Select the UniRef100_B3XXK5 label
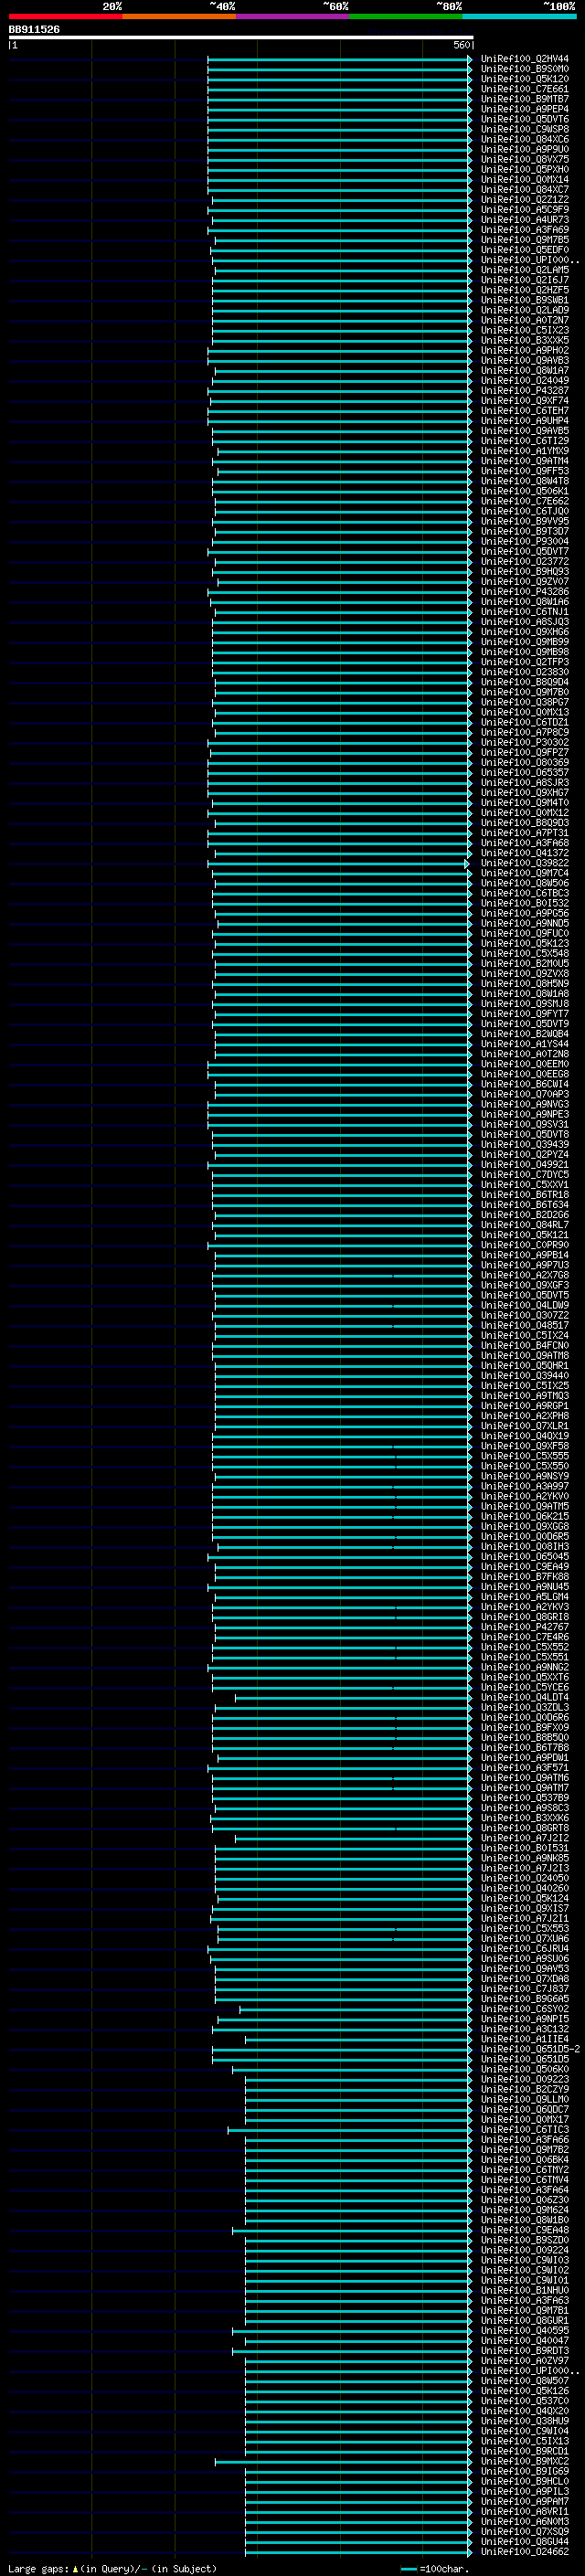 (525, 340)
